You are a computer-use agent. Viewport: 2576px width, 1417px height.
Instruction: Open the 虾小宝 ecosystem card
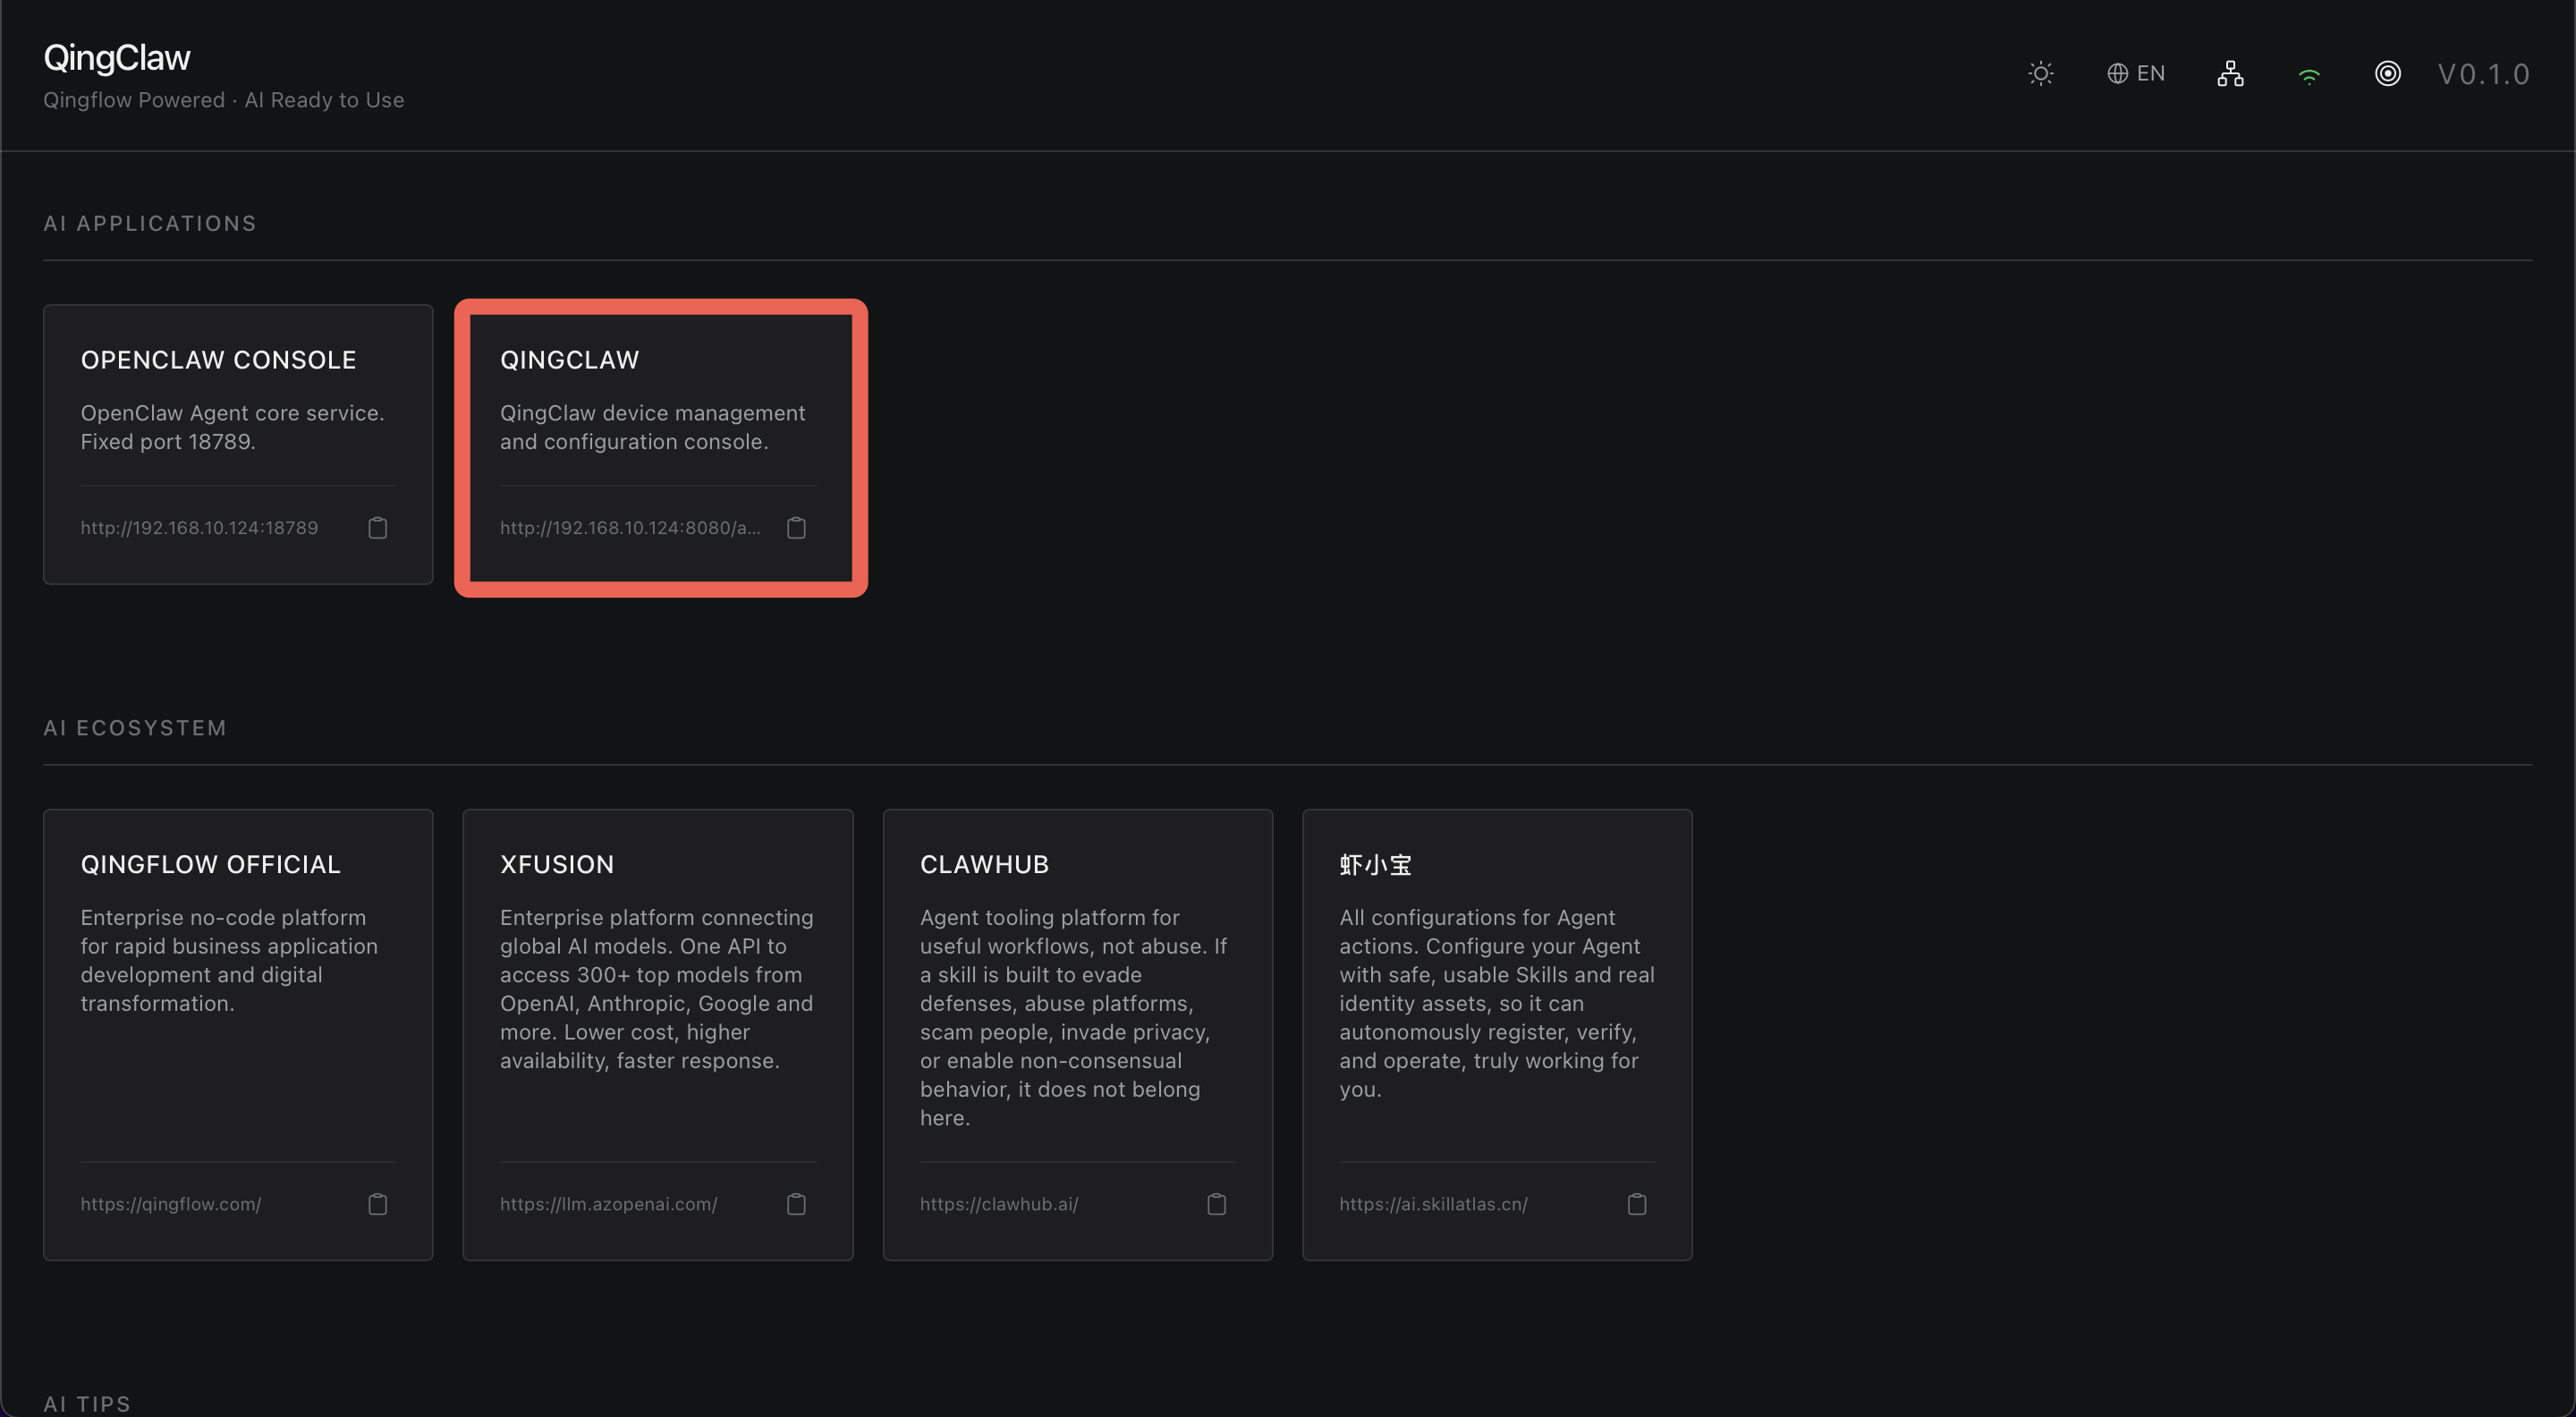1497,1034
